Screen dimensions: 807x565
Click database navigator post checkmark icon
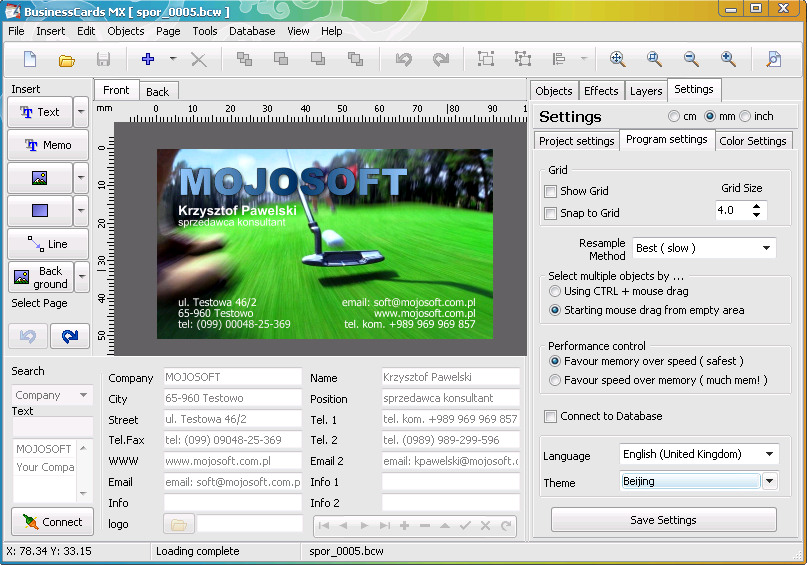click(x=465, y=525)
